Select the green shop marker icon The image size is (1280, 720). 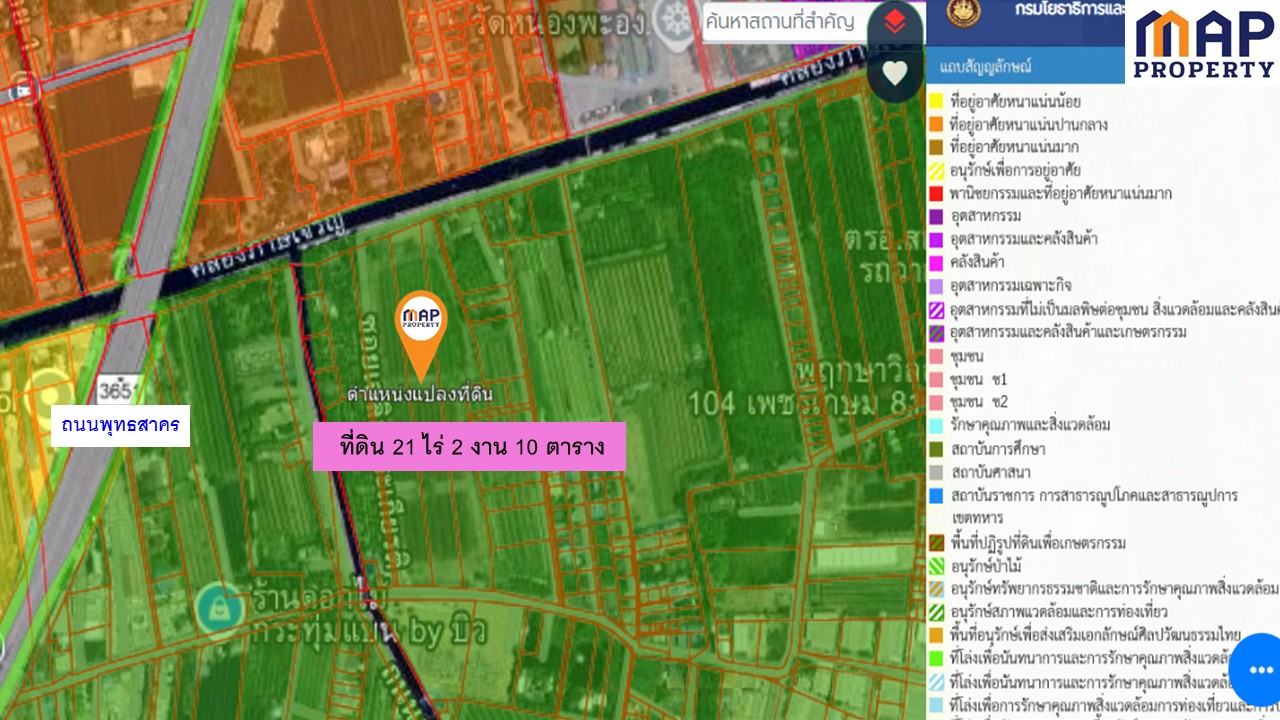[x=219, y=608]
